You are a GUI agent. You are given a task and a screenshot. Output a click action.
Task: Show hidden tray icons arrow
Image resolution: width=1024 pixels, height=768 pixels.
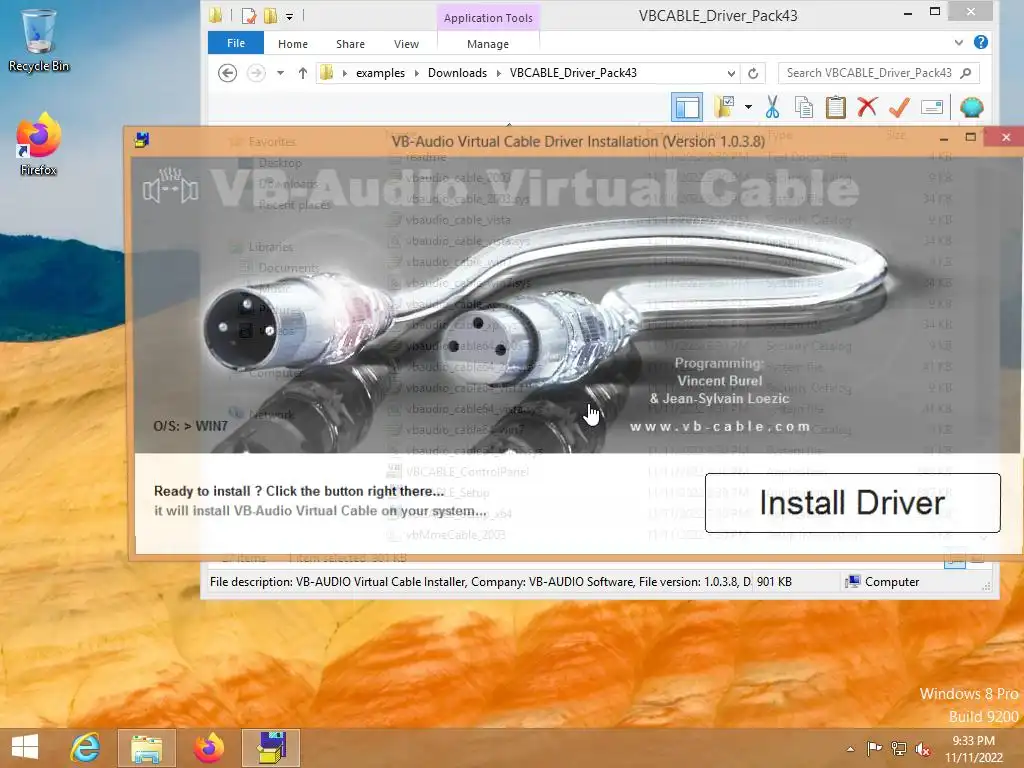(850, 748)
